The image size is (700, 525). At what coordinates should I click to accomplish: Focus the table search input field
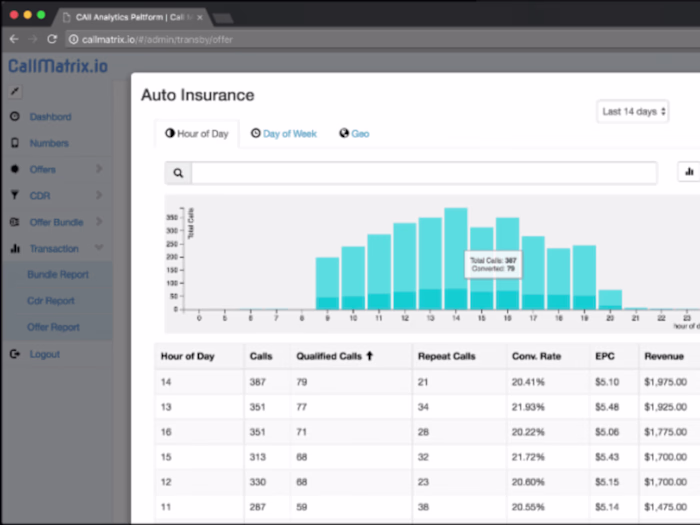click(x=424, y=173)
